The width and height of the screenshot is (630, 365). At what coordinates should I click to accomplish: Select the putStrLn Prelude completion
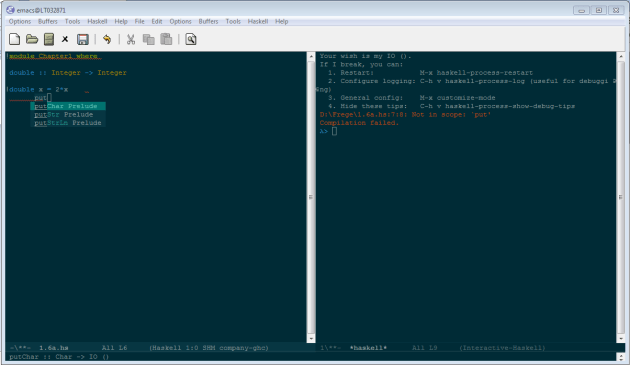(68, 123)
